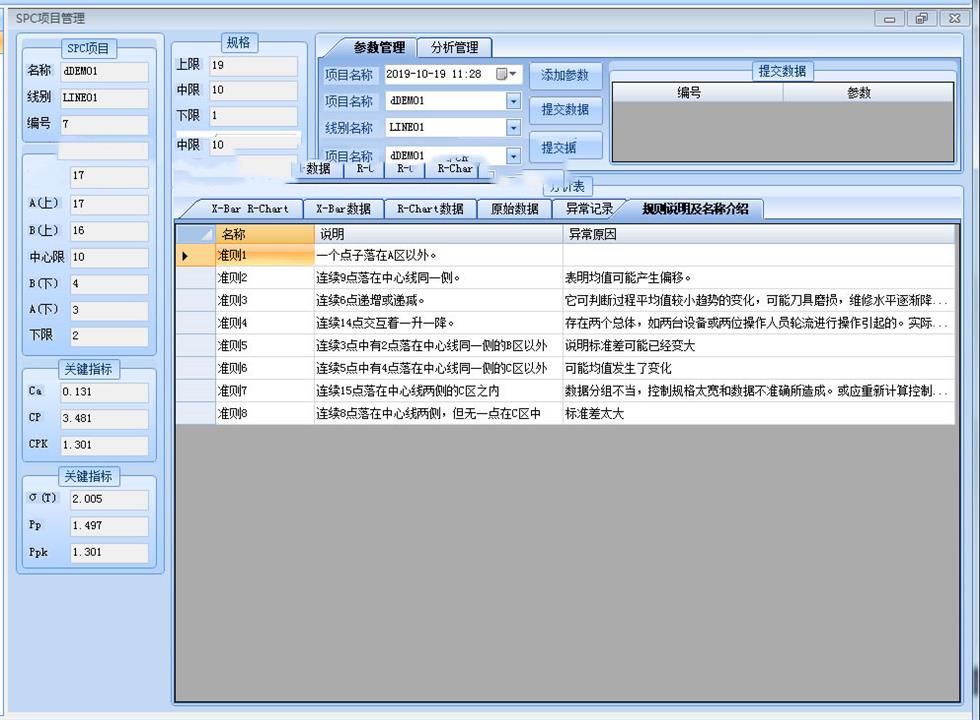Expand the first 项目名称 dropdown showing dDEMO1
The height and width of the screenshot is (720, 980).
[x=513, y=101]
